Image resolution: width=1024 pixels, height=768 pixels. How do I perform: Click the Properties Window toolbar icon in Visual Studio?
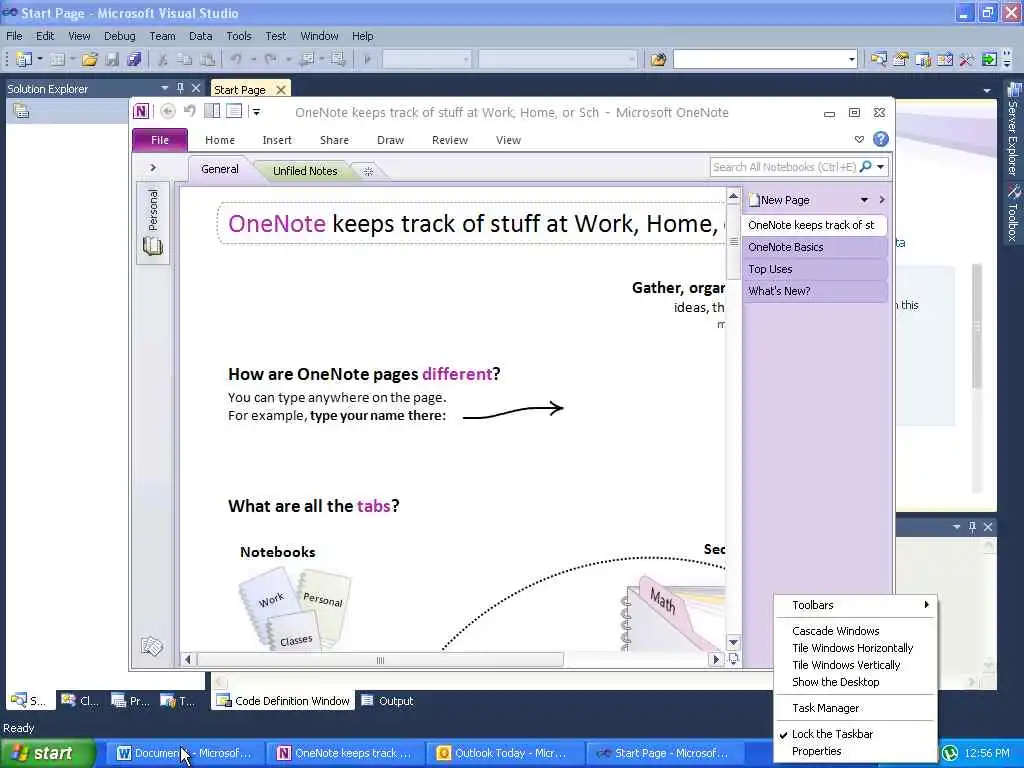pos(901,59)
